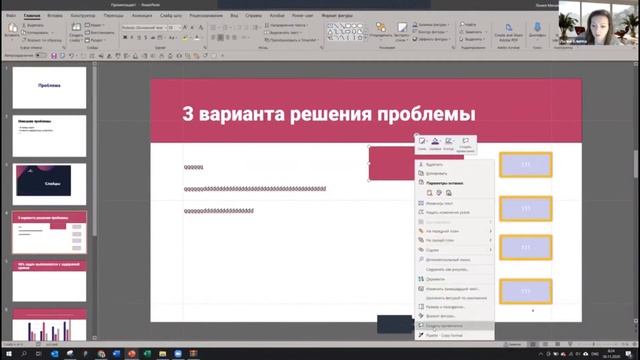The image size is (640, 360).
Task: Click the slide title '3 варианта решения проблемы'
Action: pyautogui.click(x=329, y=114)
